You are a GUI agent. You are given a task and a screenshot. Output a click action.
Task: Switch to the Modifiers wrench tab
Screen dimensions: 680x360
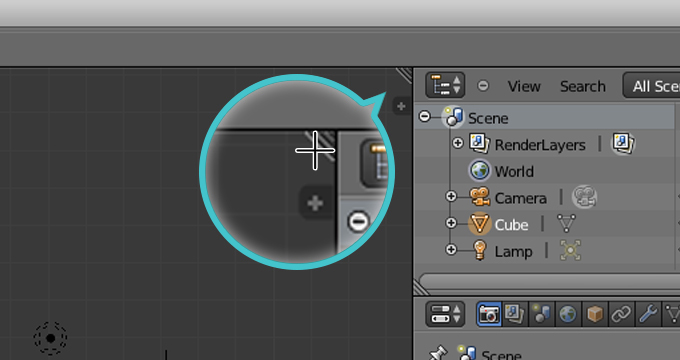648,314
